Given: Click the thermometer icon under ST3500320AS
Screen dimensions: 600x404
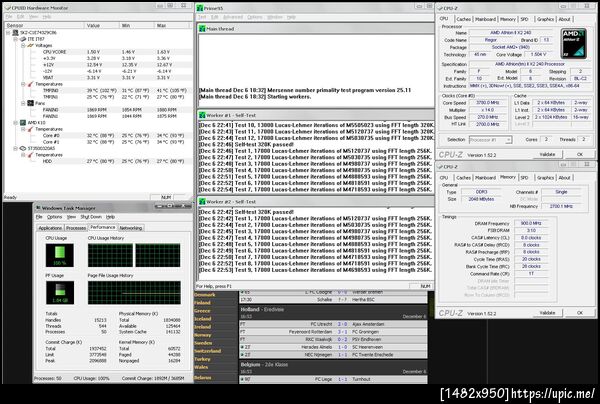Looking at the screenshot, I should tap(30, 155).
